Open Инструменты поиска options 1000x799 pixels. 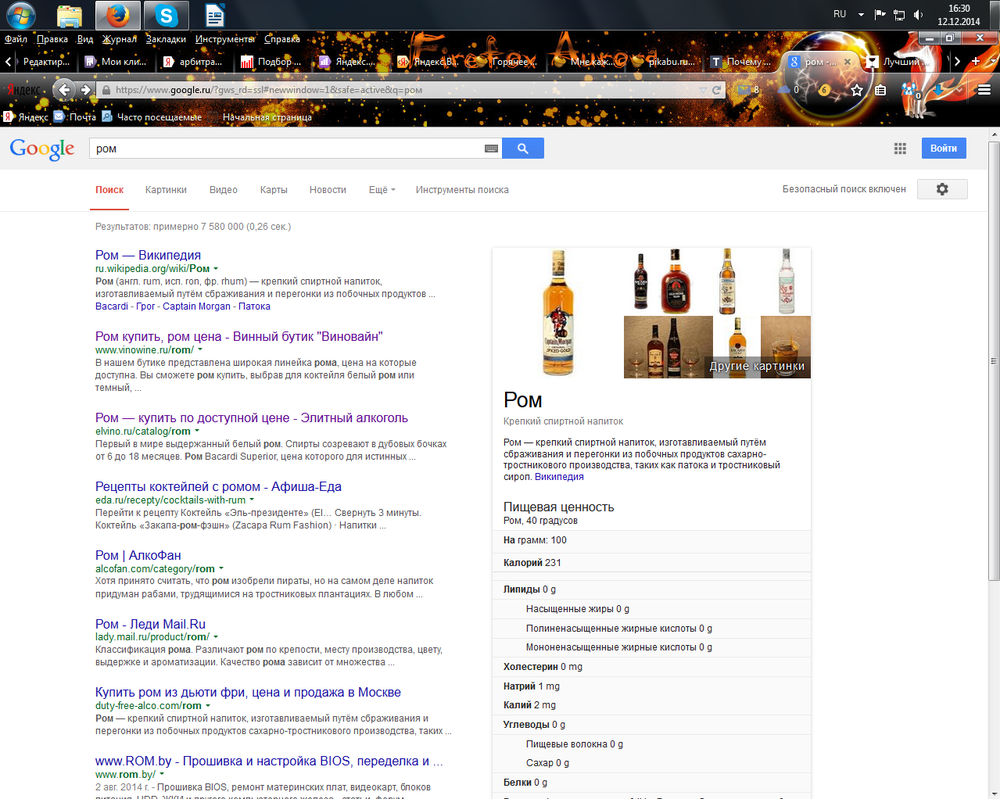pyautogui.click(x=462, y=189)
